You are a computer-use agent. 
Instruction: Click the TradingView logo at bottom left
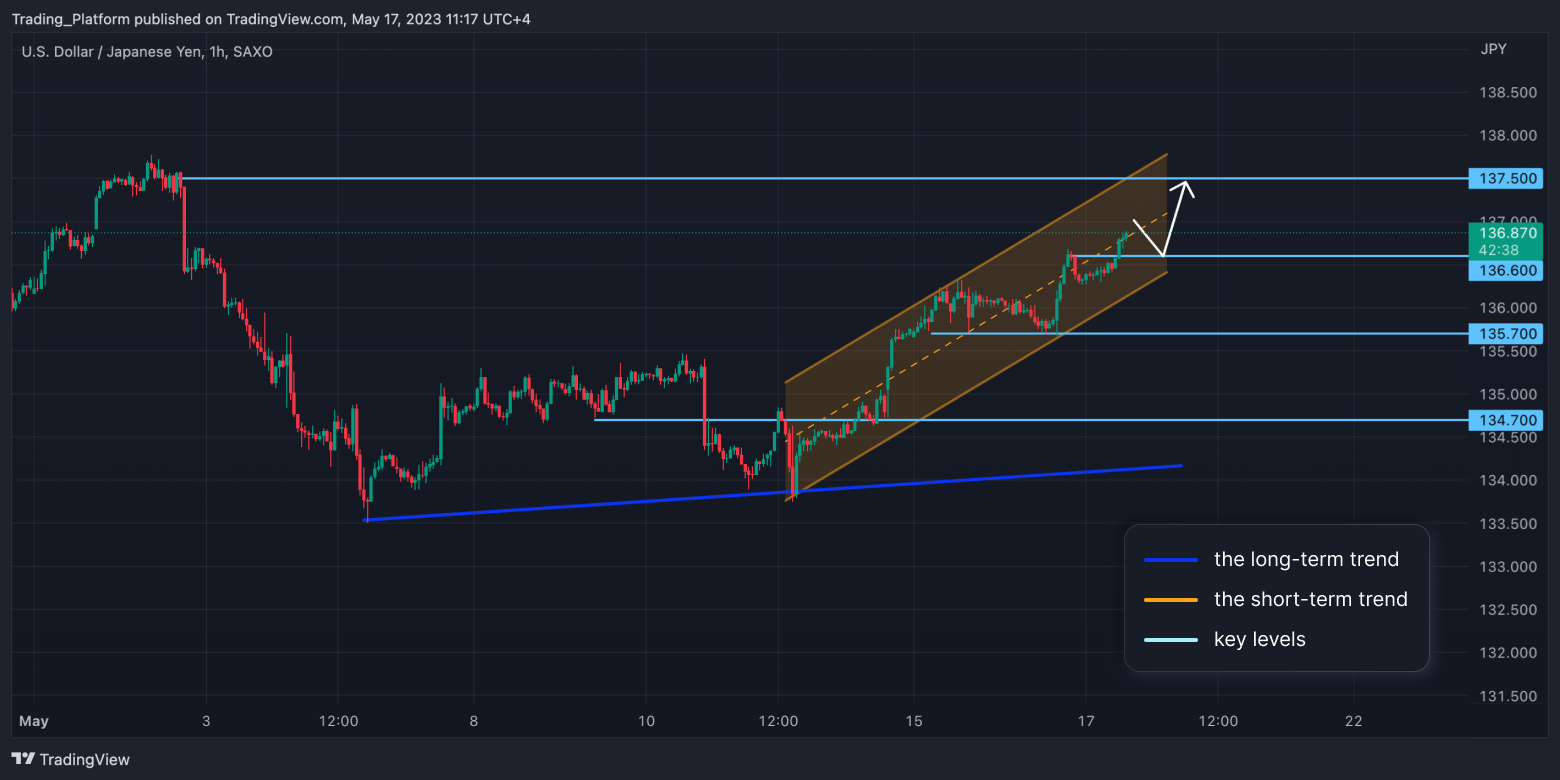click(70, 759)
